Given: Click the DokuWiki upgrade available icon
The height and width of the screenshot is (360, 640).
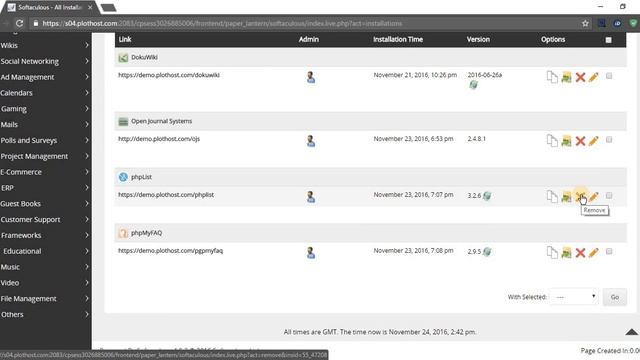Looking at the screenshot, I should click(473, 84).
